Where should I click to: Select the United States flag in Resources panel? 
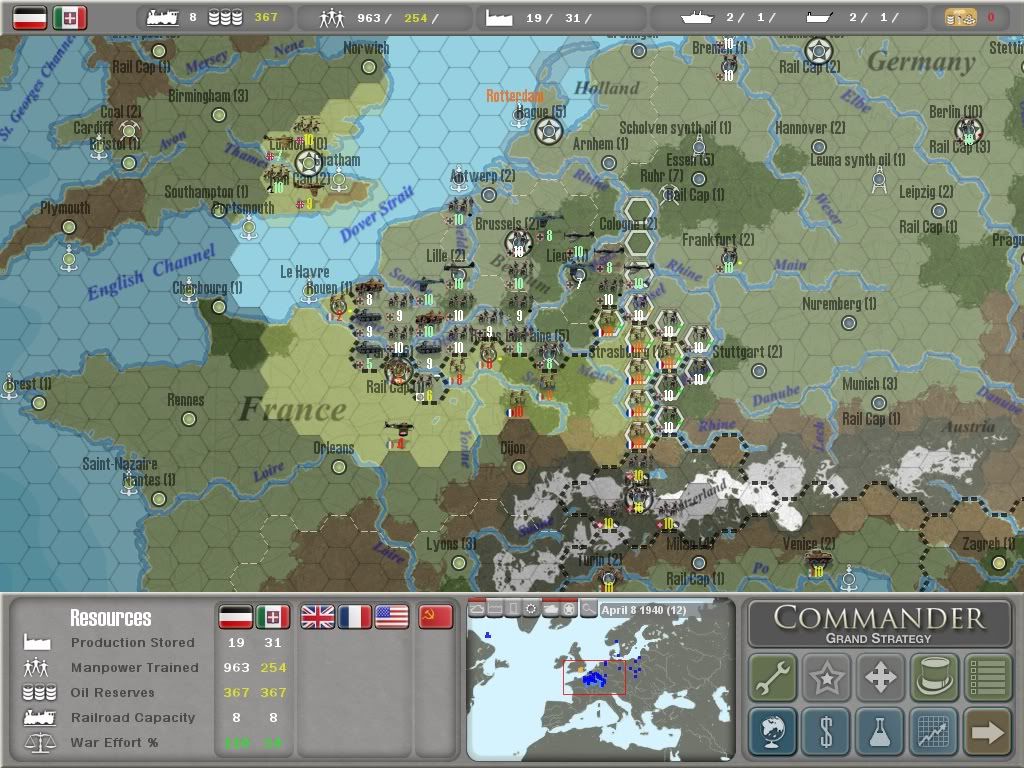pyautogui.click(x=392, y=616)
